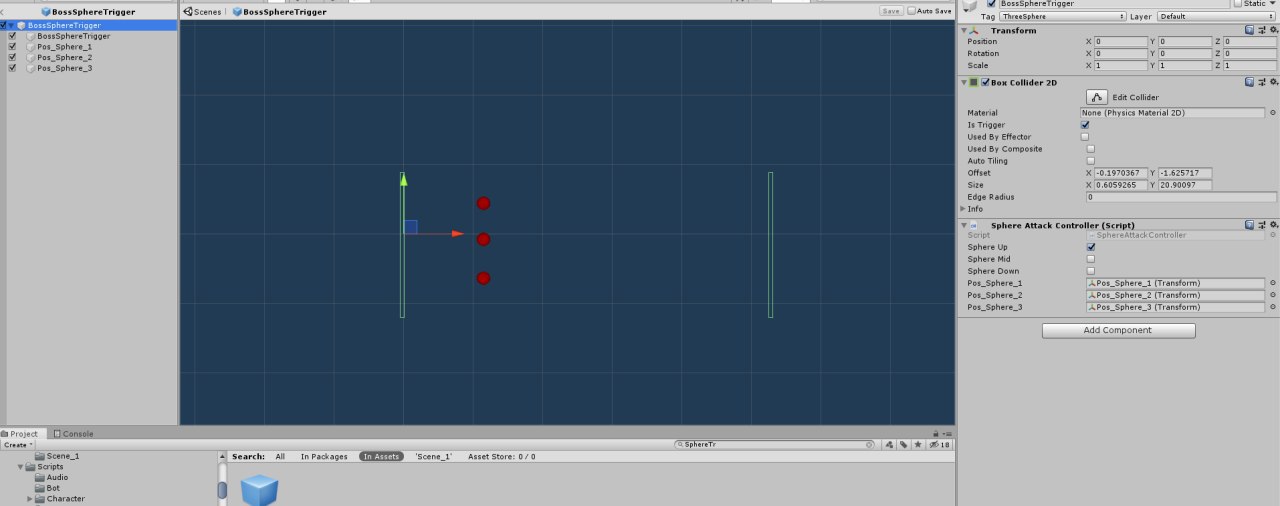
Task: Click the Edge Radius value field
Action: click(1181, 197)
